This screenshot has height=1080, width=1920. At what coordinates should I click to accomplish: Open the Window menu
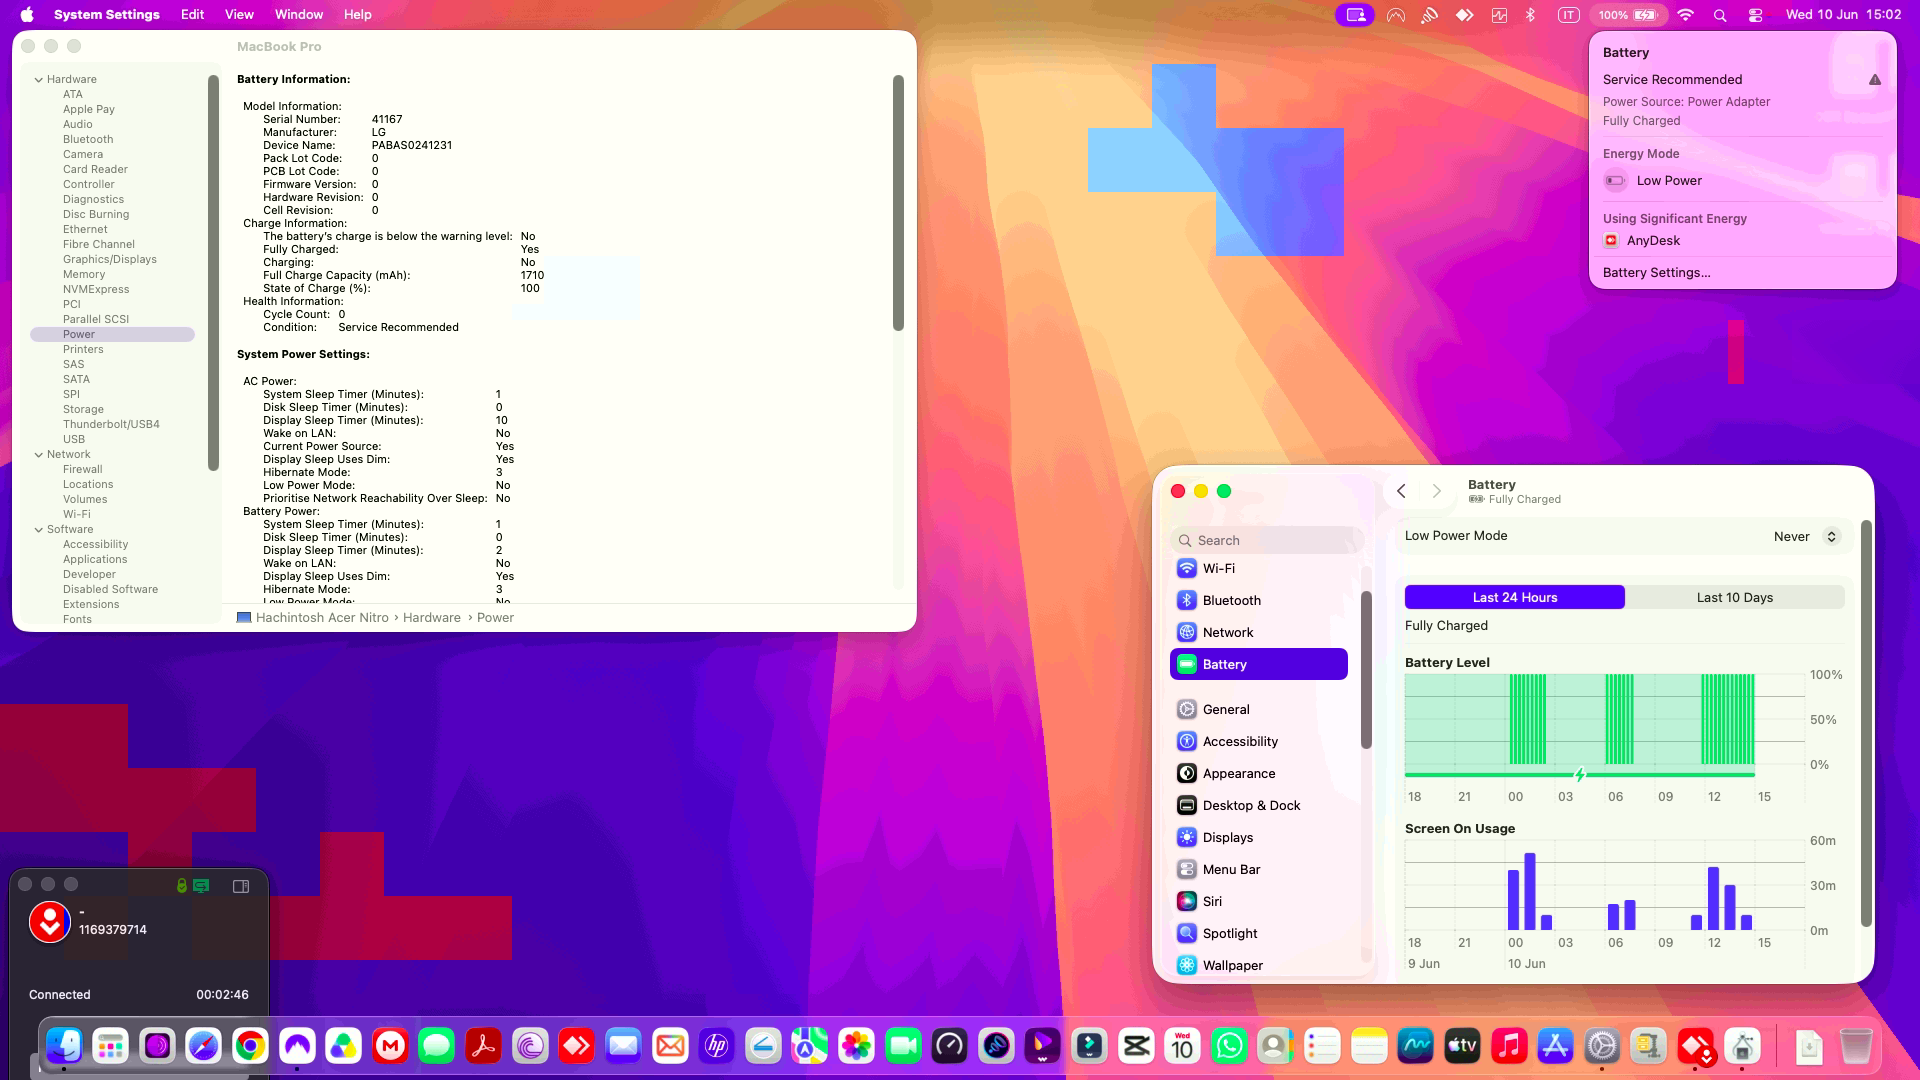coord(299,14)
